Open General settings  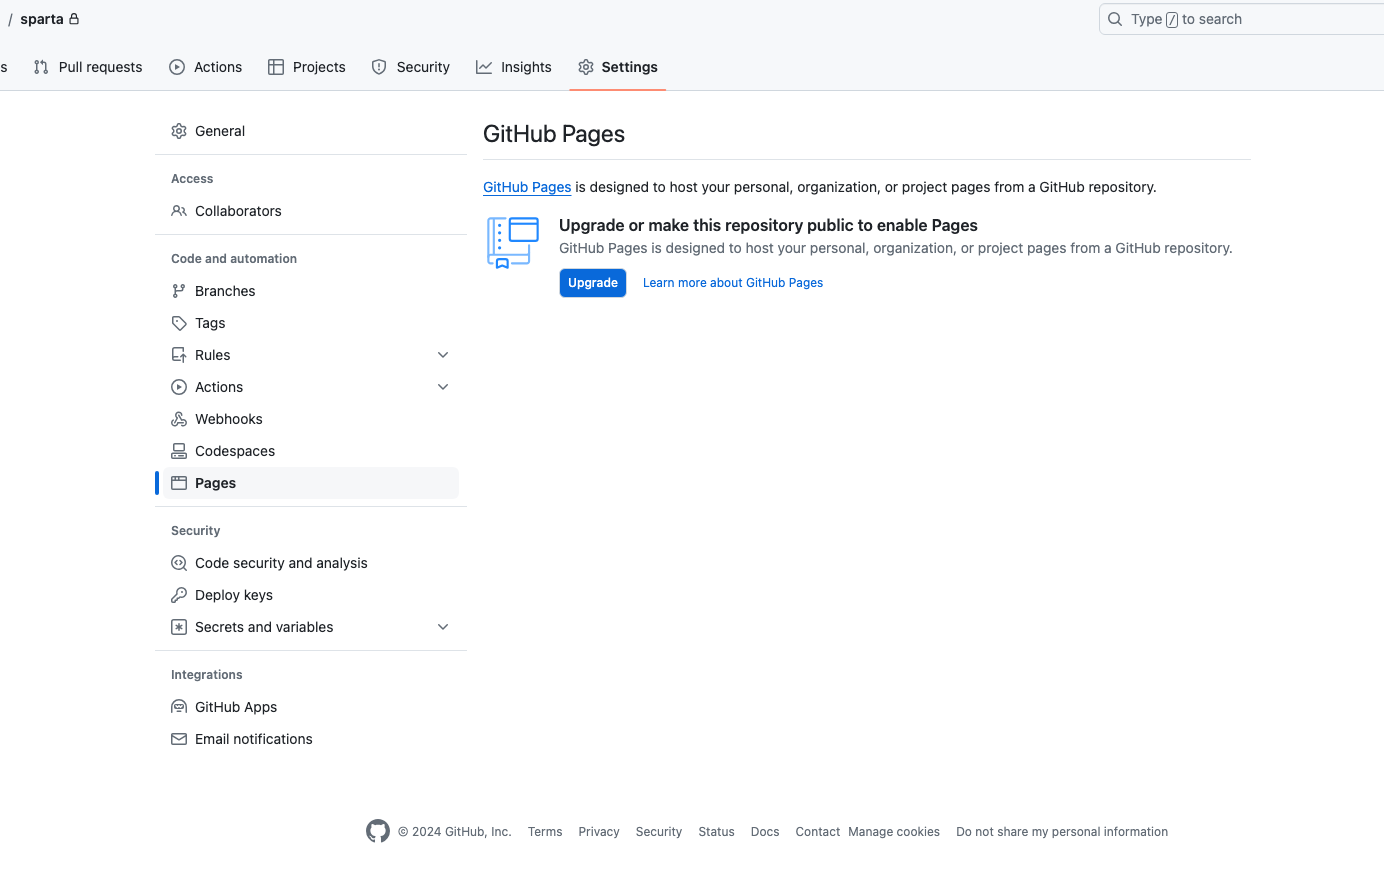point(311,131)
